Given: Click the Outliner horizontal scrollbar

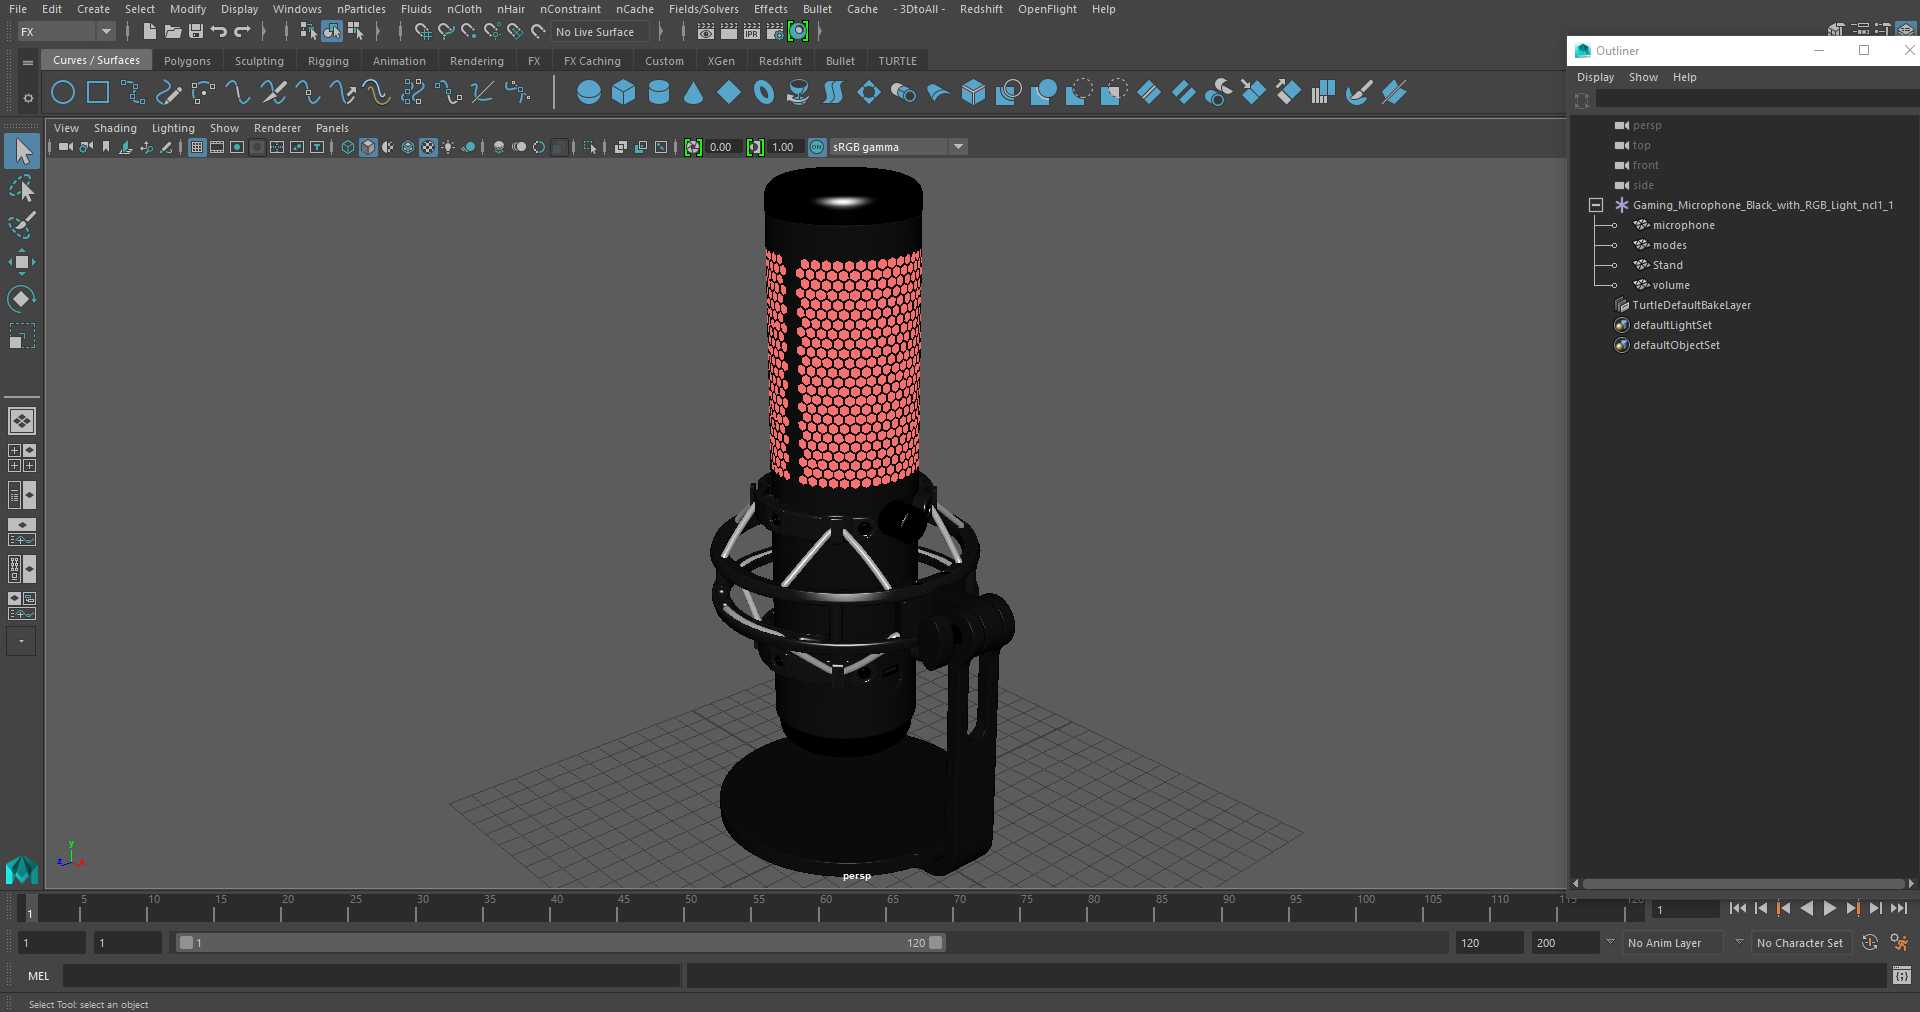Looking at the screenshot, I should (x=1743, y=883).
